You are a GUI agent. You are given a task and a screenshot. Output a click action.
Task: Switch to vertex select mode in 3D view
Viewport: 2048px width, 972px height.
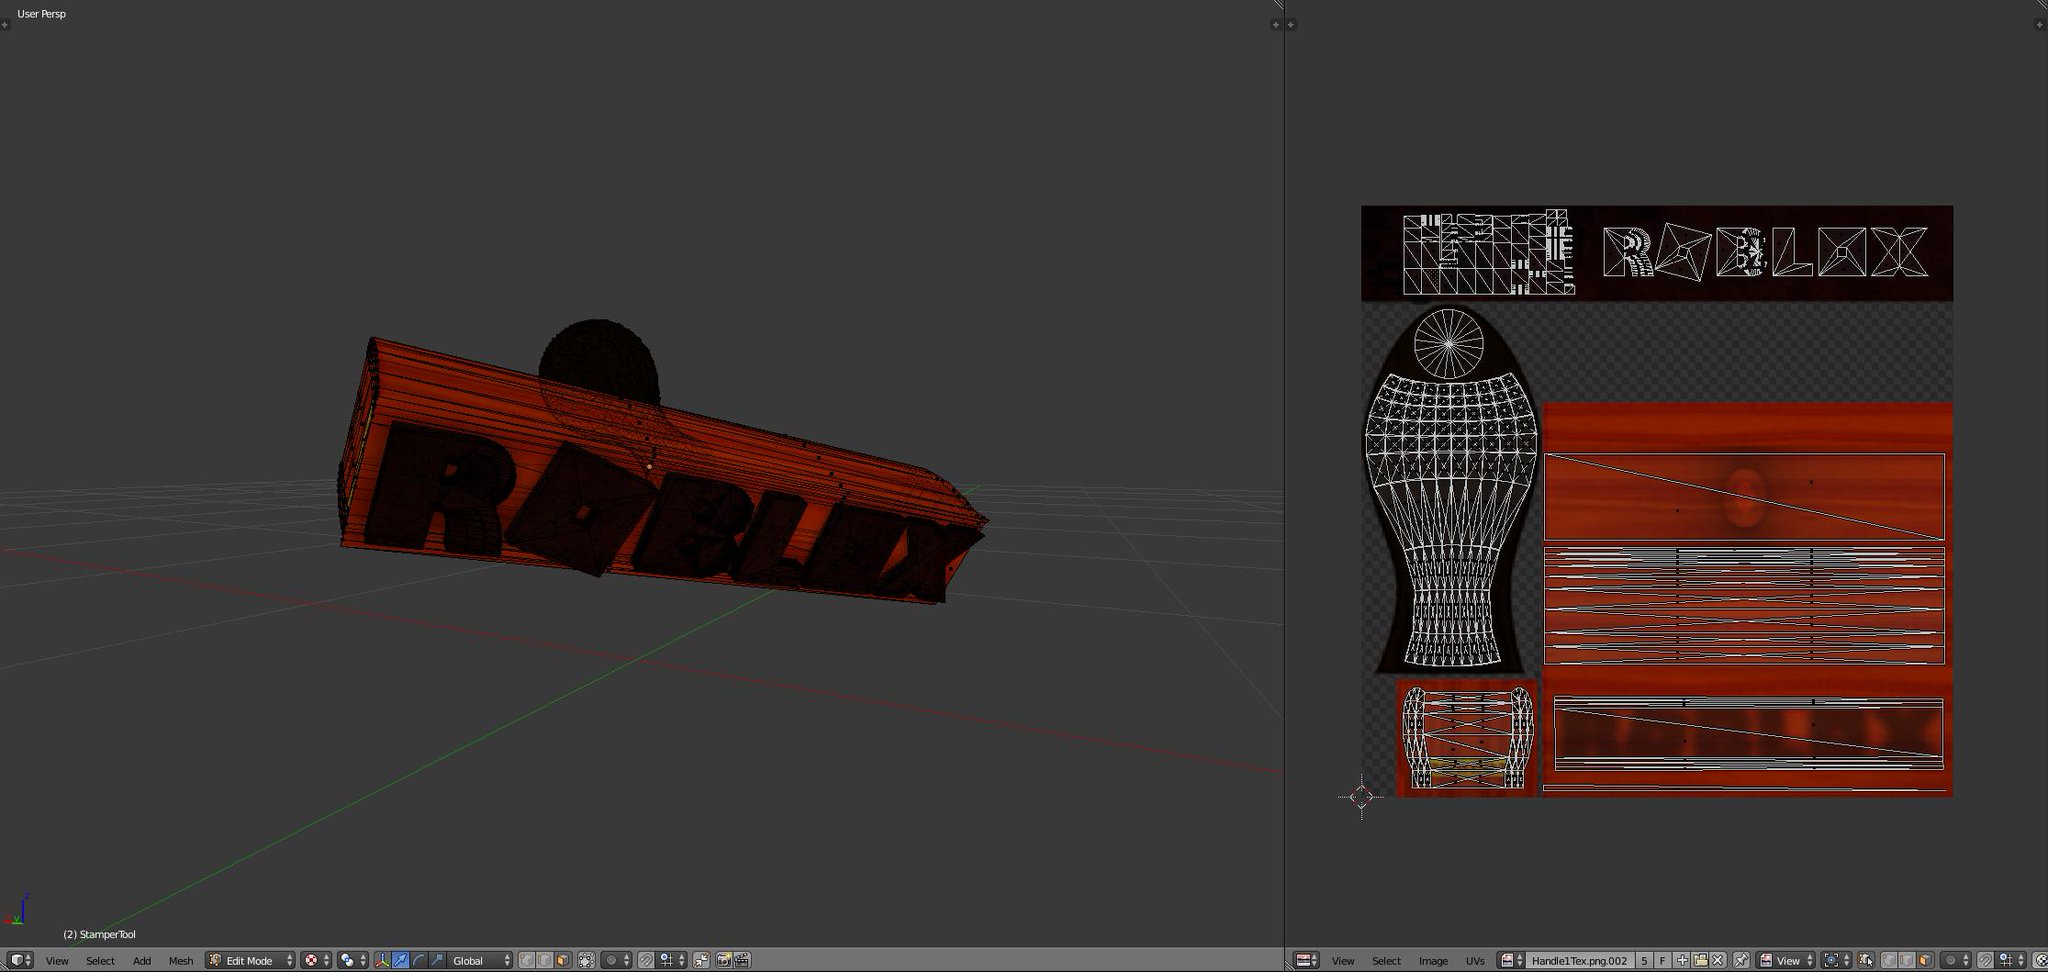527,961
